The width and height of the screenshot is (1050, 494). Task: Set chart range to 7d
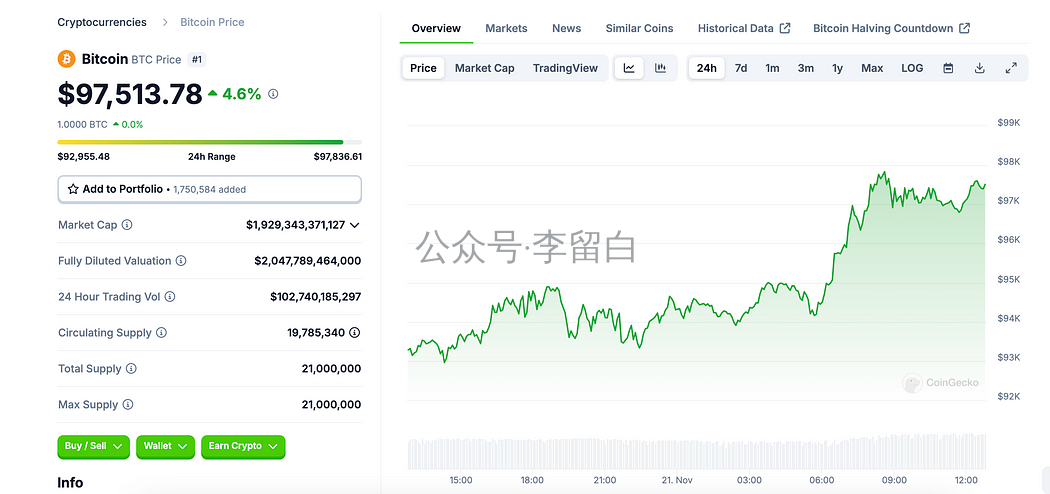741,68
